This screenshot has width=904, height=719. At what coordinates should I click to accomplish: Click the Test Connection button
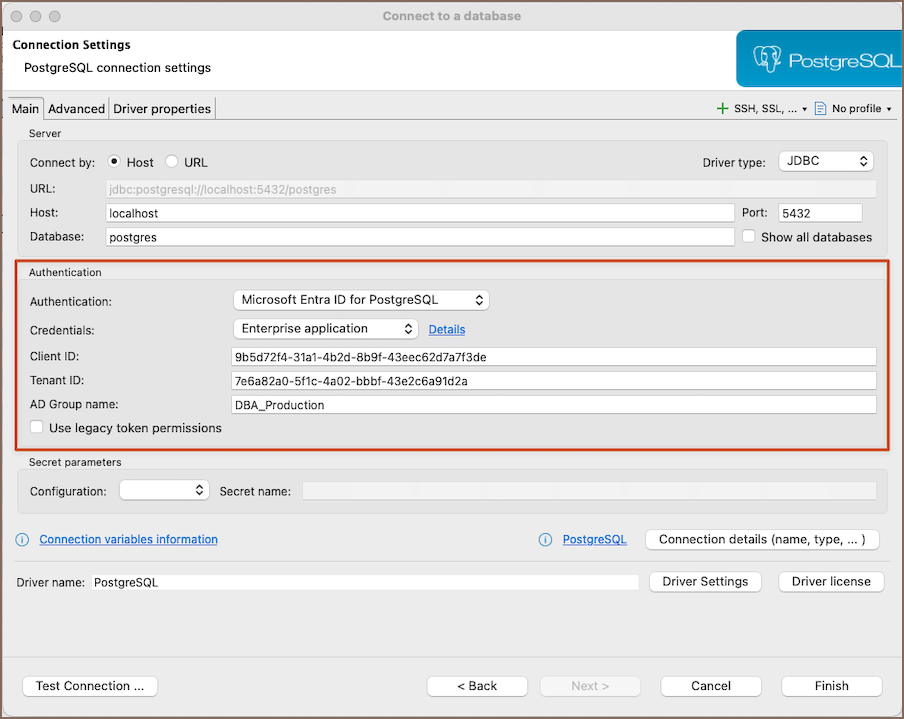pyautogui.click(x=90, y=686)
